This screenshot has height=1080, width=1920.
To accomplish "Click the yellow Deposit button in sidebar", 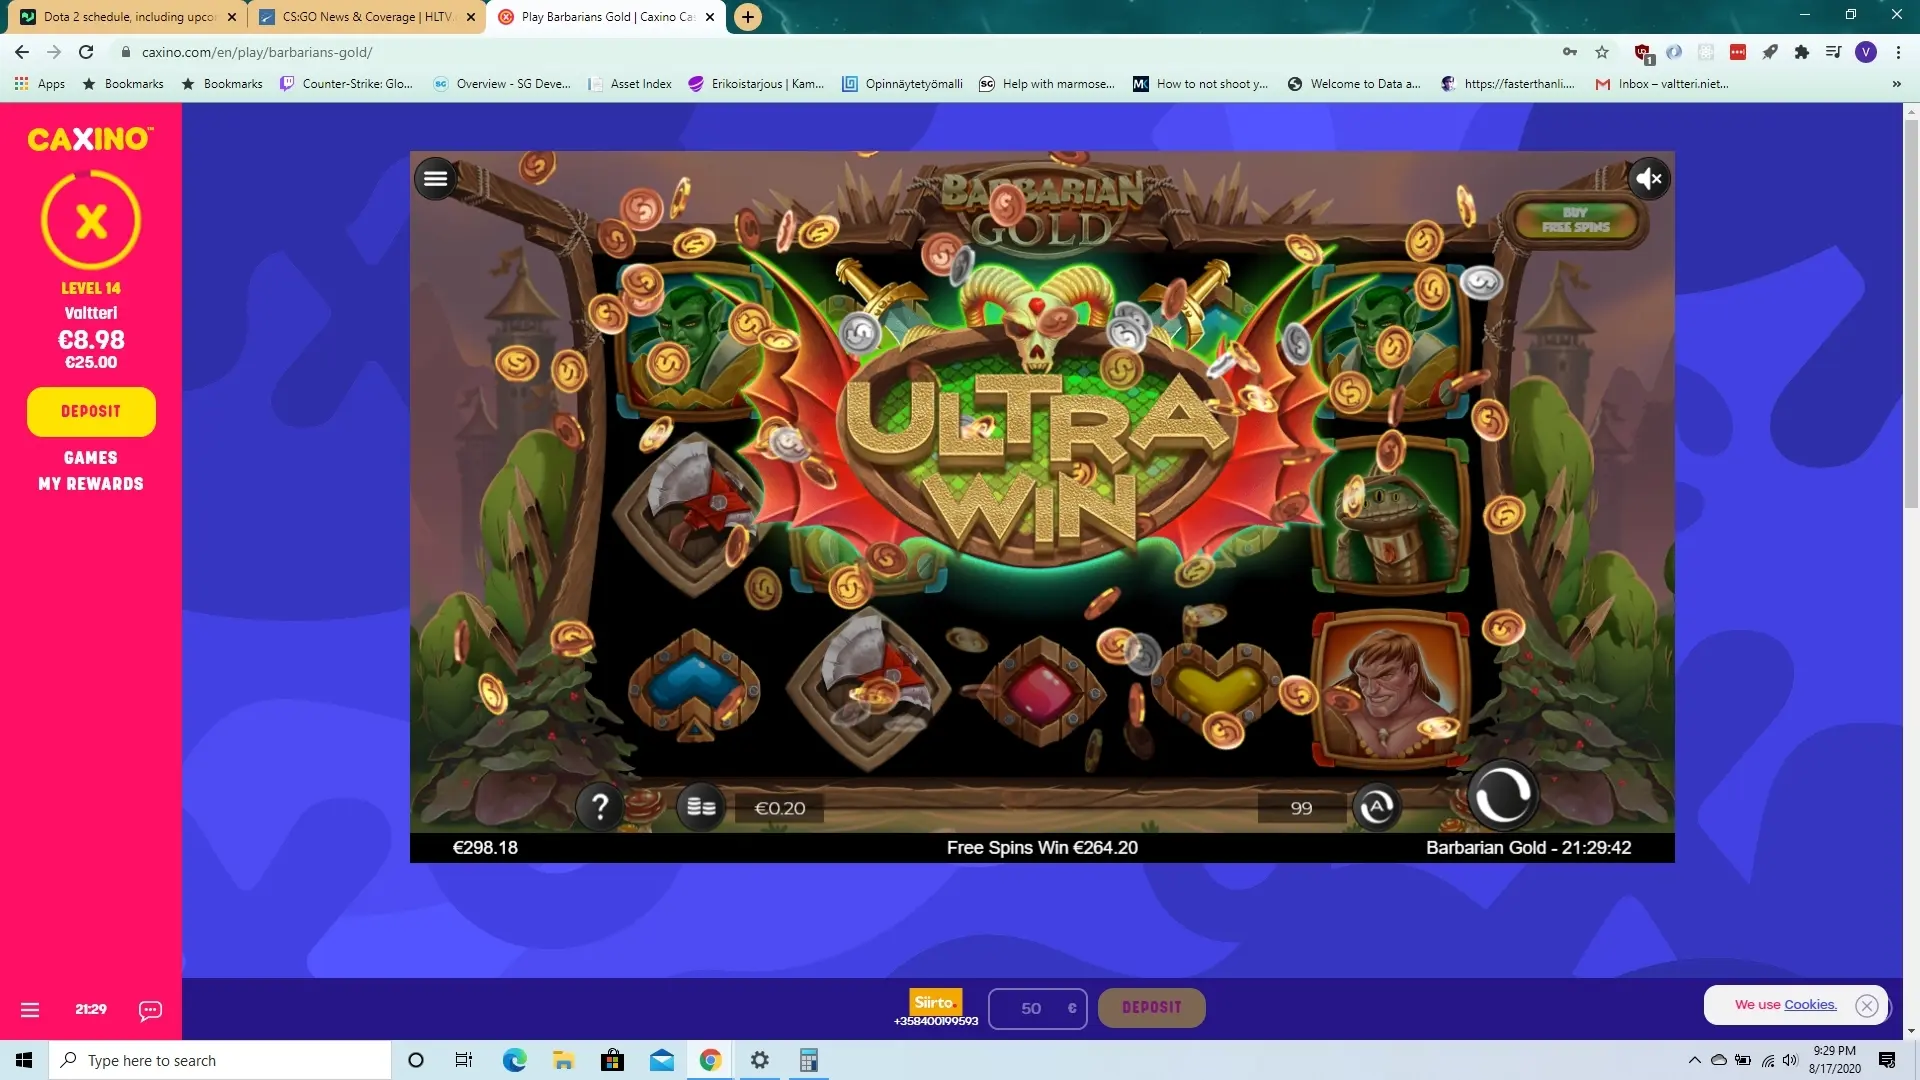I will (91, 411).
